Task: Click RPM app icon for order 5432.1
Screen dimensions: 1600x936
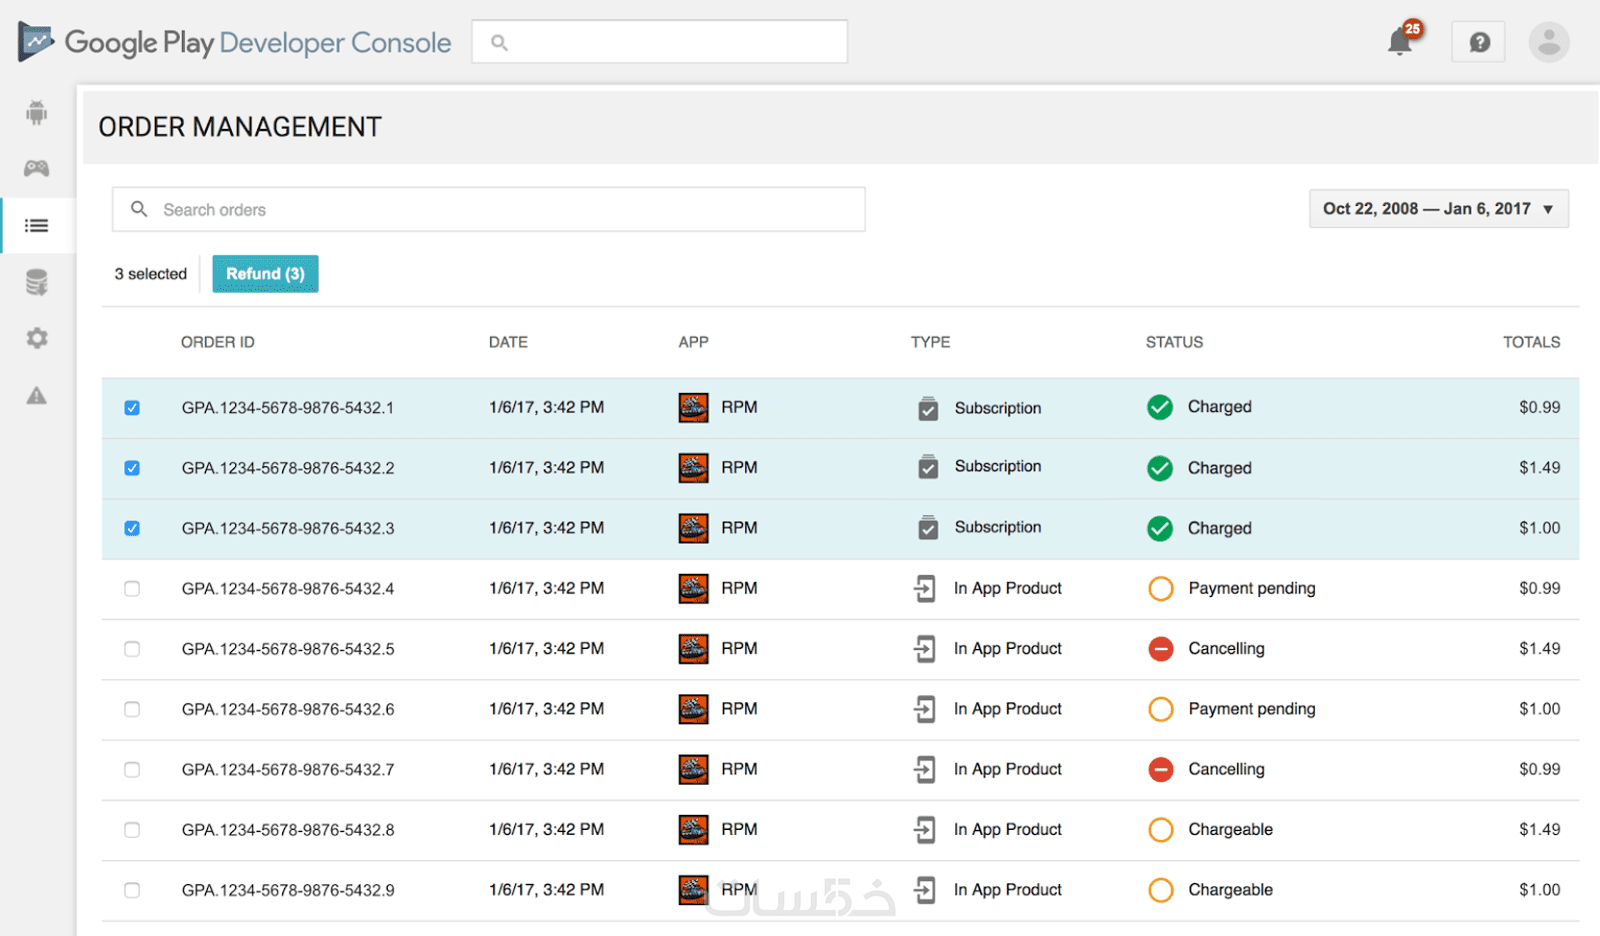Action: [x=693, y=407]
